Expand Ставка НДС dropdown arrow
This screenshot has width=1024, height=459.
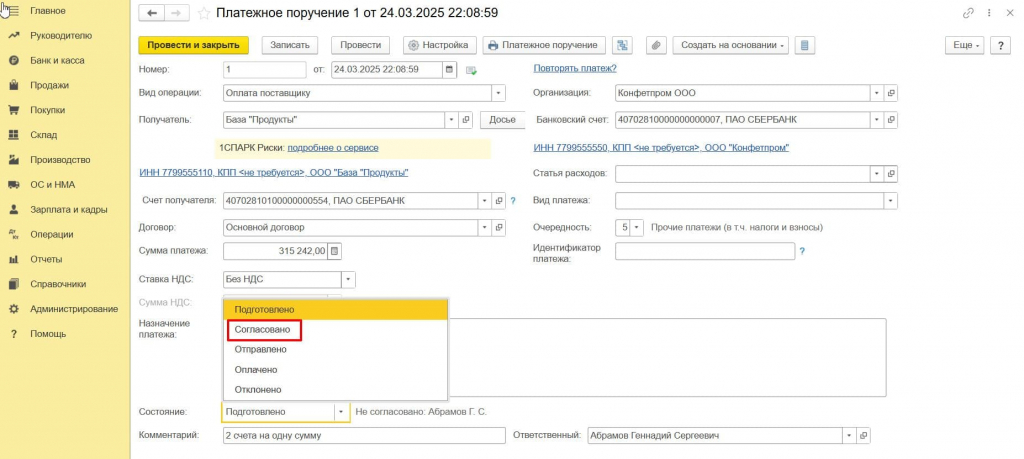point(349,279)
